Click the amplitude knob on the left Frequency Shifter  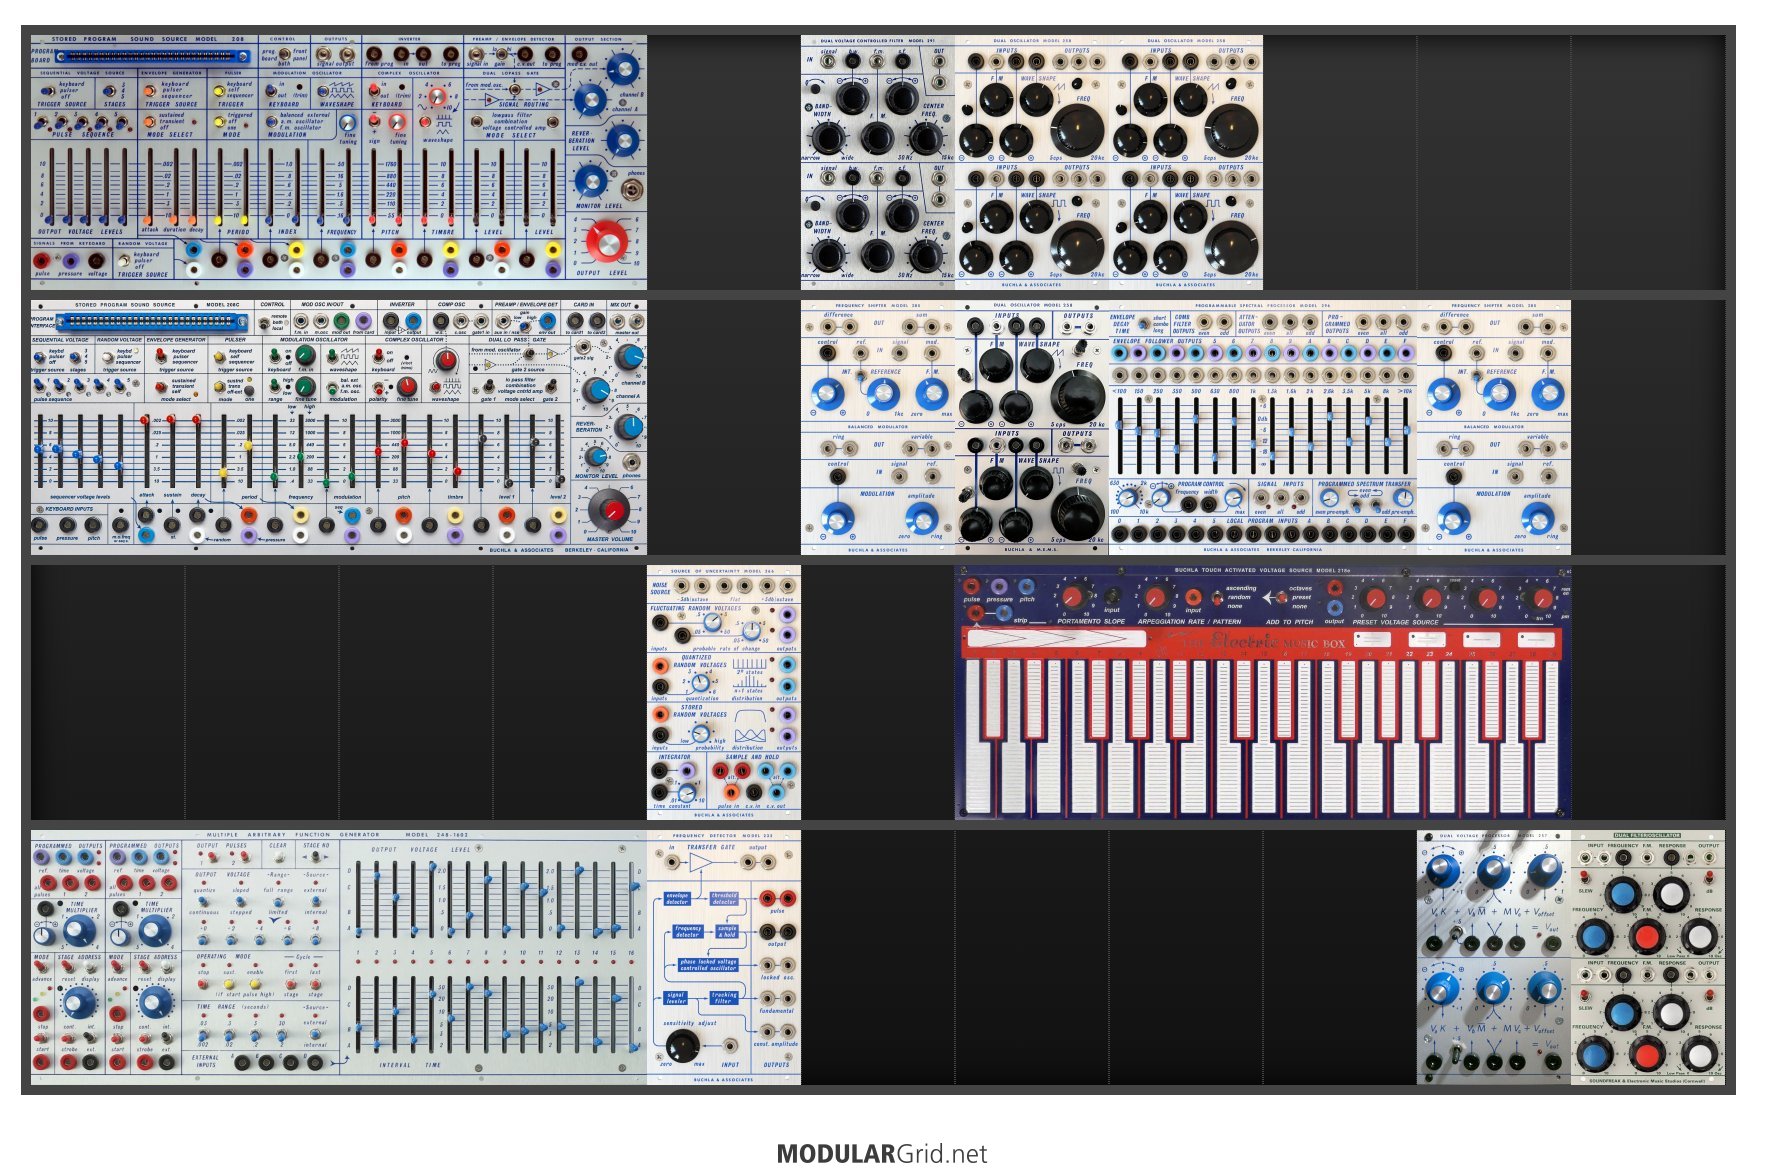(921, 517)
